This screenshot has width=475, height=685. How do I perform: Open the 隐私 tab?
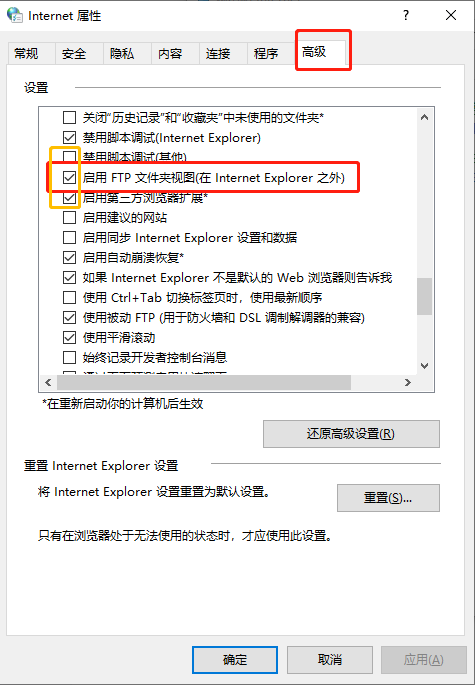[122, 54]
